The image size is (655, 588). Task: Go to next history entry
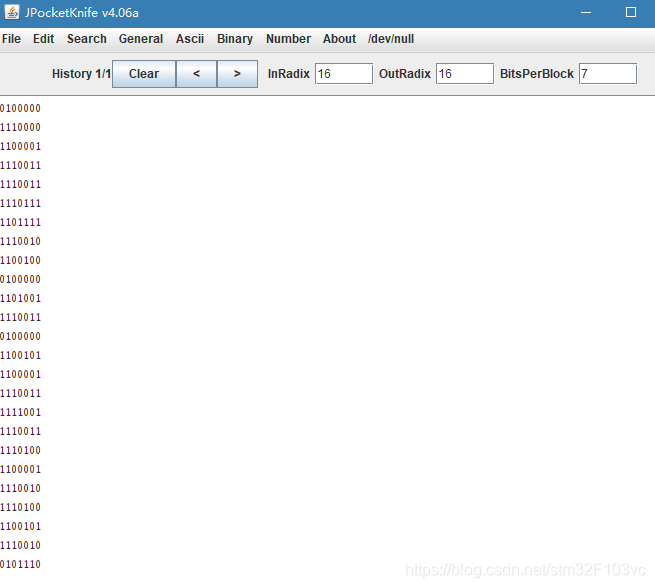click(237, 74)
